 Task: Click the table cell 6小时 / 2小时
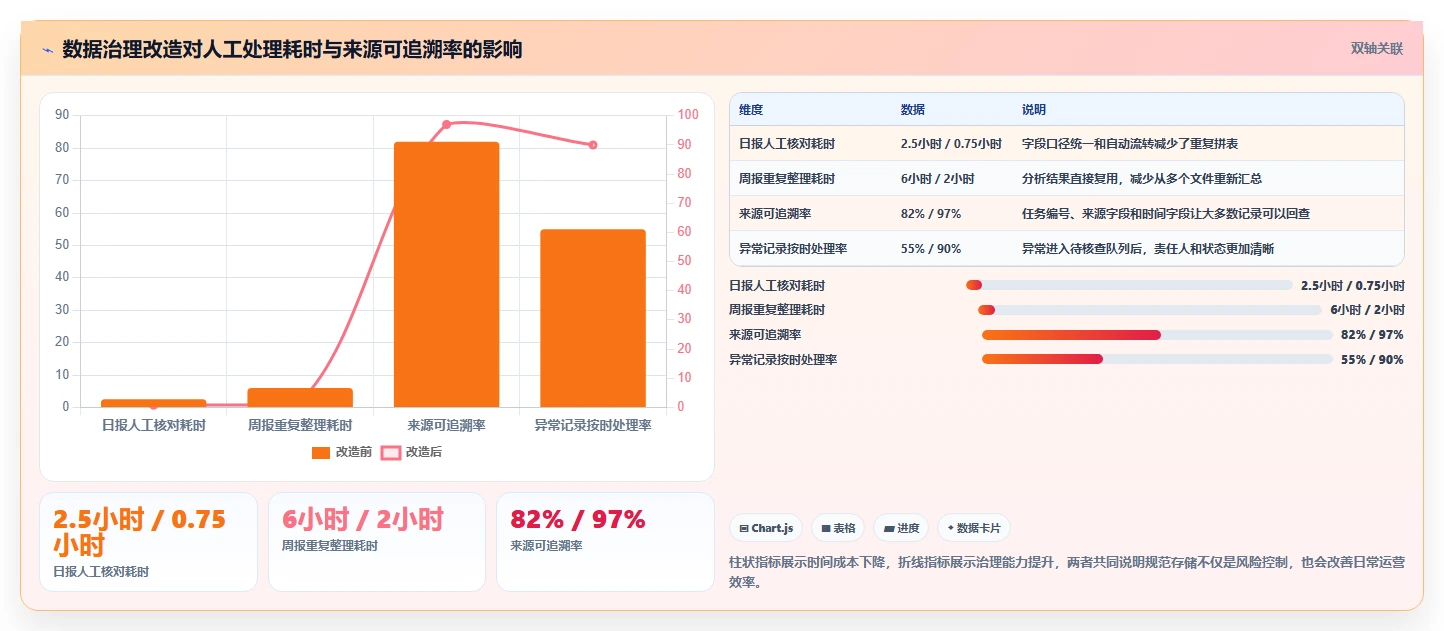point(937,179)
